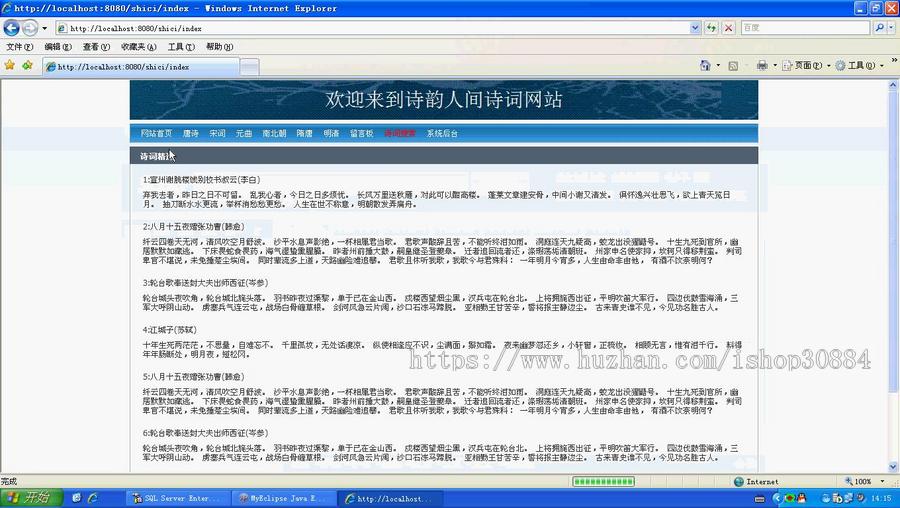Image resolution: width=900 pixels, height=508 pixels.
Task: Click poem title 1 by 李白
Action: [x=201, y=180]
